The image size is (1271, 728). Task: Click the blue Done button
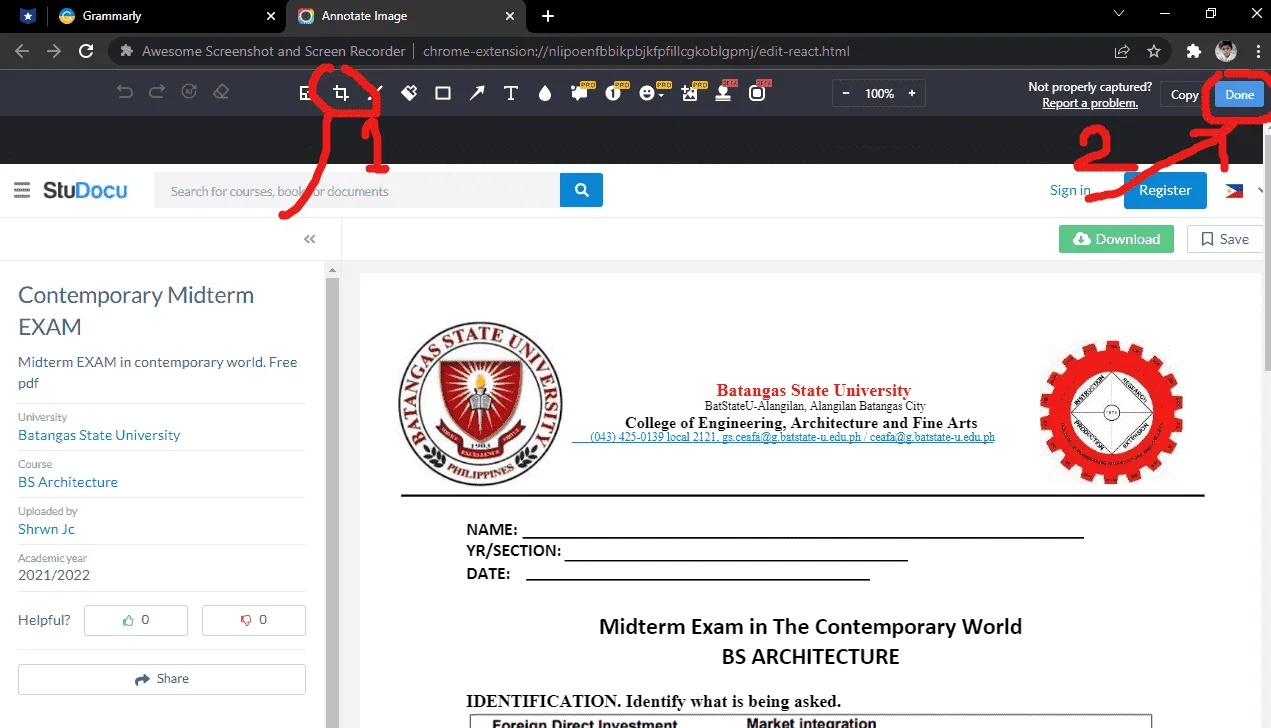(1239, 95)
